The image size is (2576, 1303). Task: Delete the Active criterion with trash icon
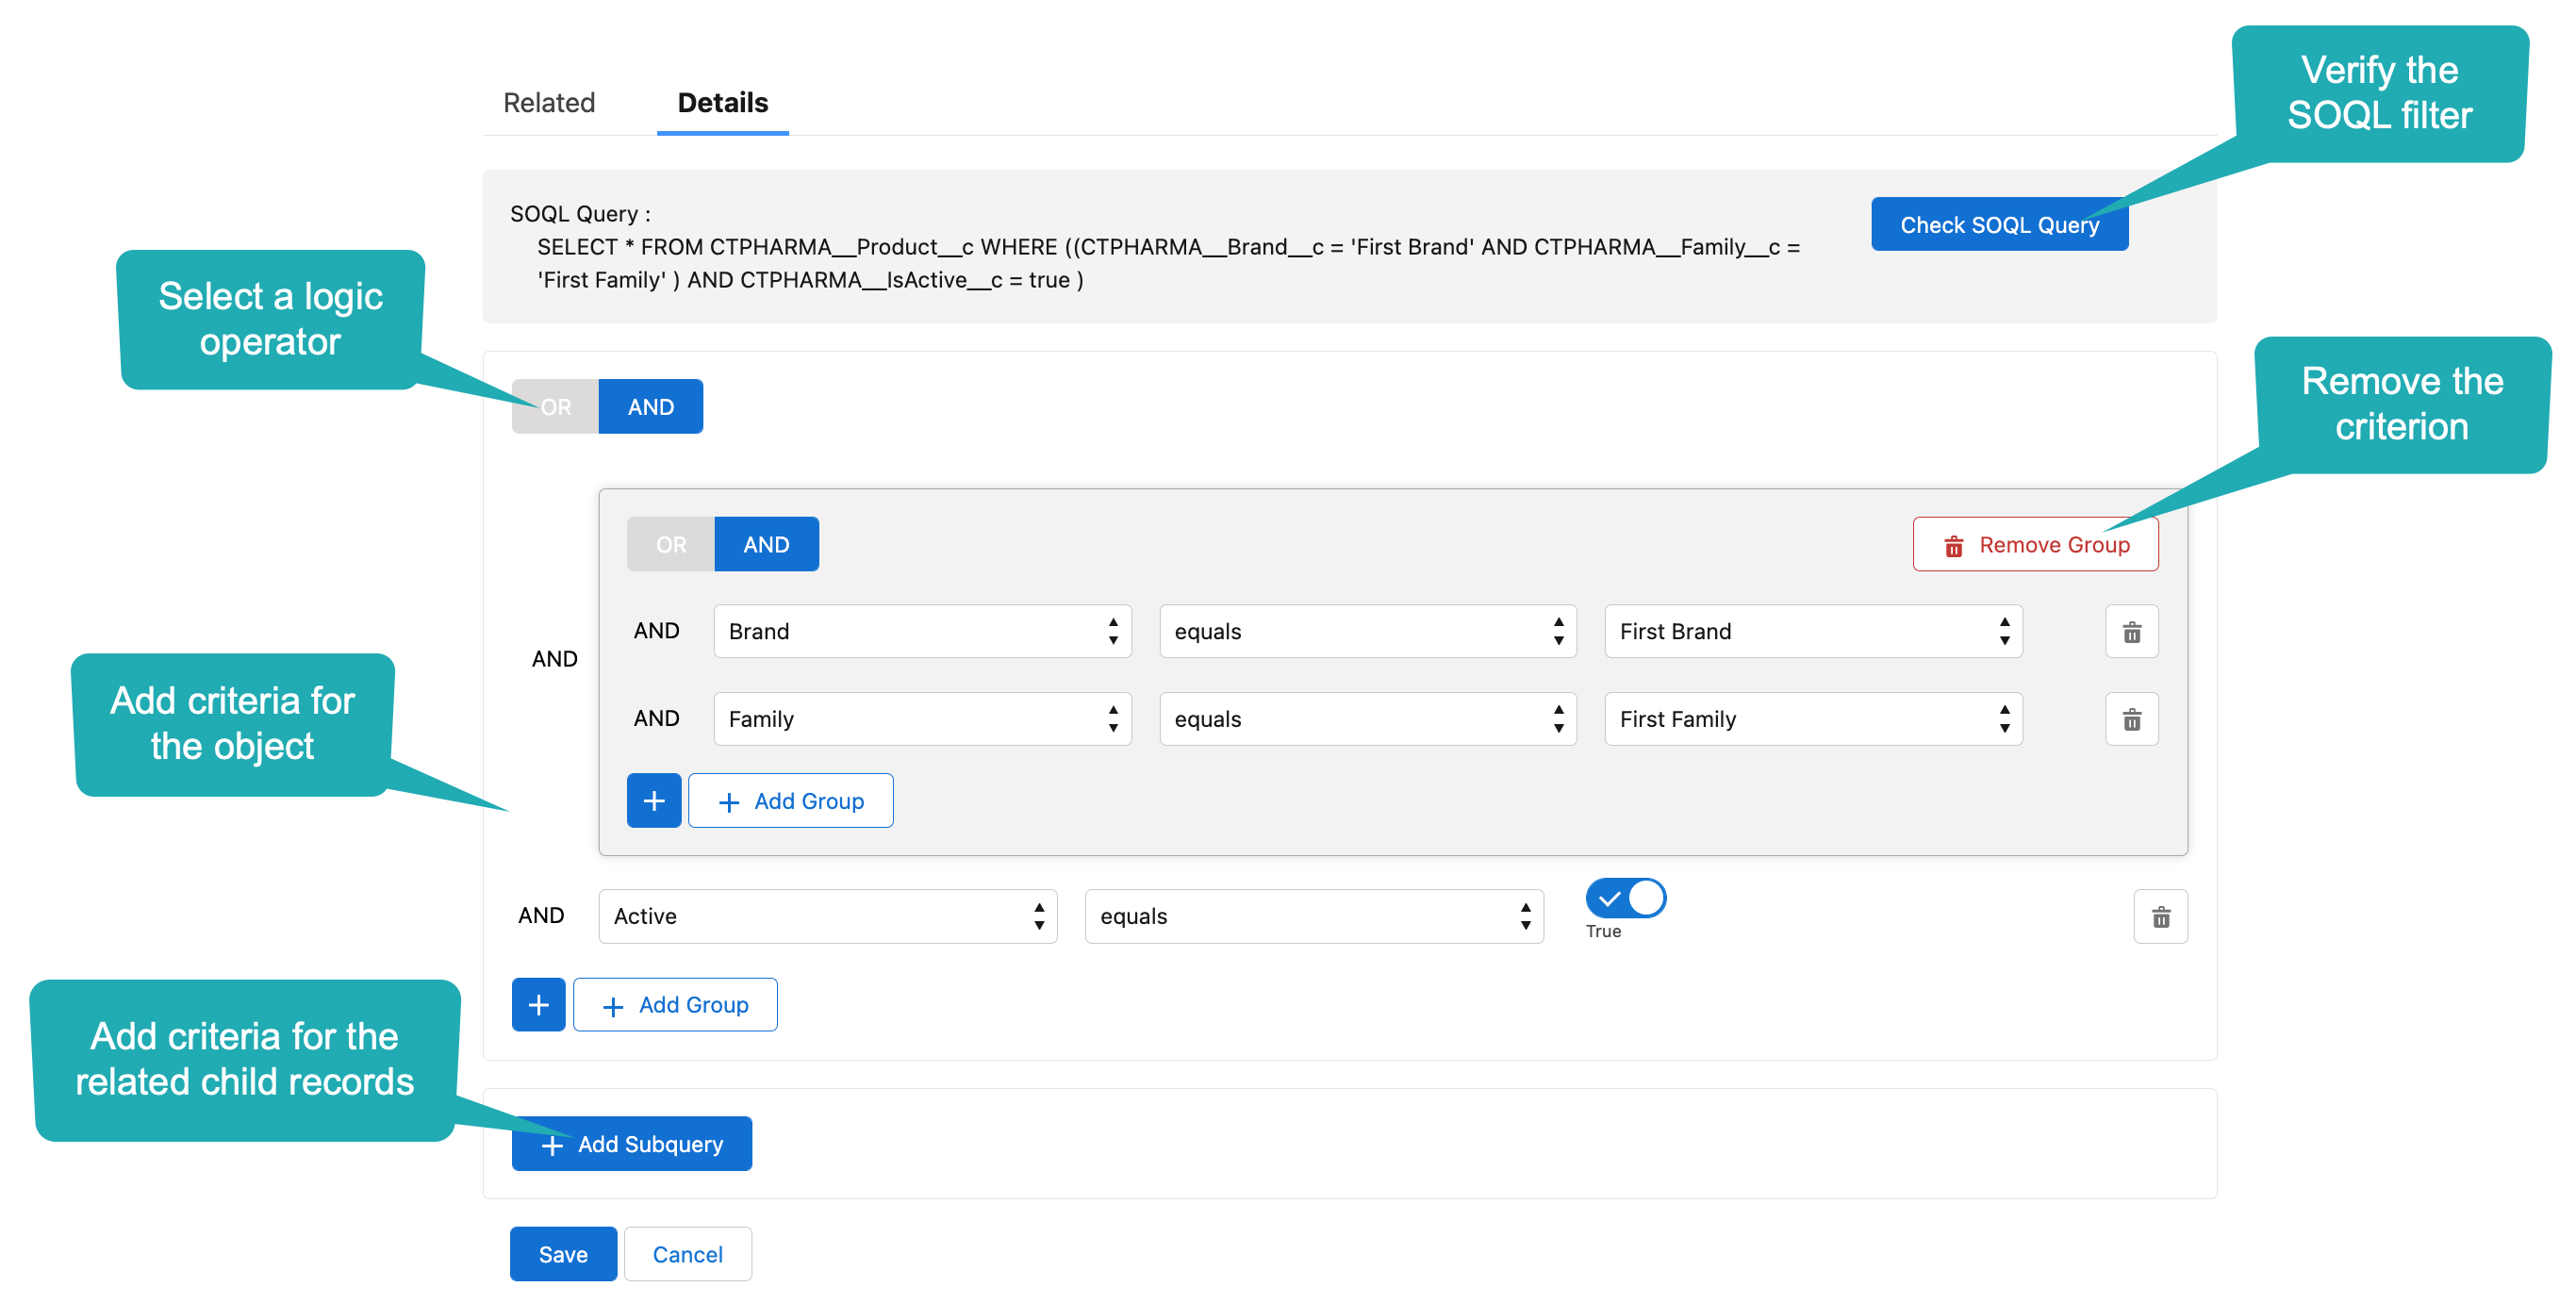tap(2161, 916)
